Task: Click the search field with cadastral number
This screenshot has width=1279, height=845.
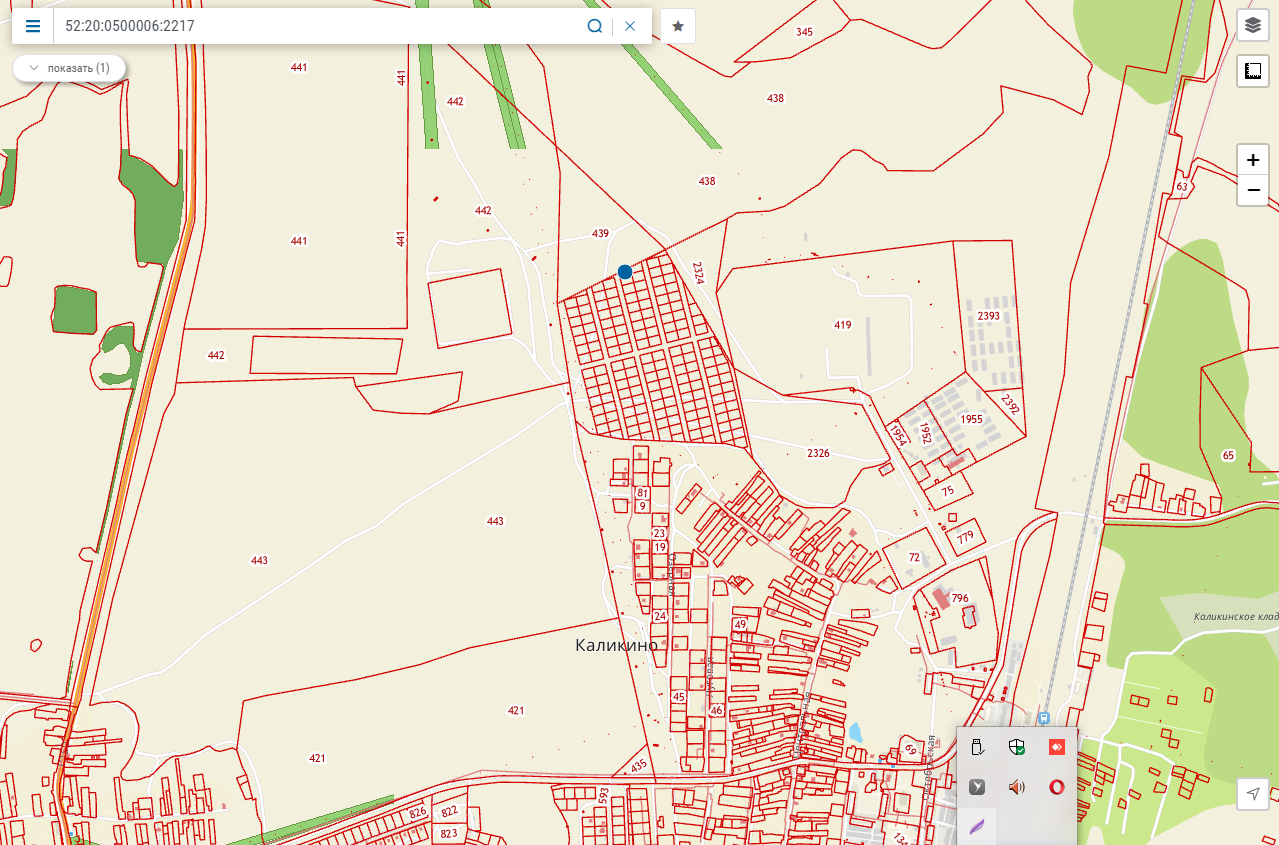Action: [320, 26]
